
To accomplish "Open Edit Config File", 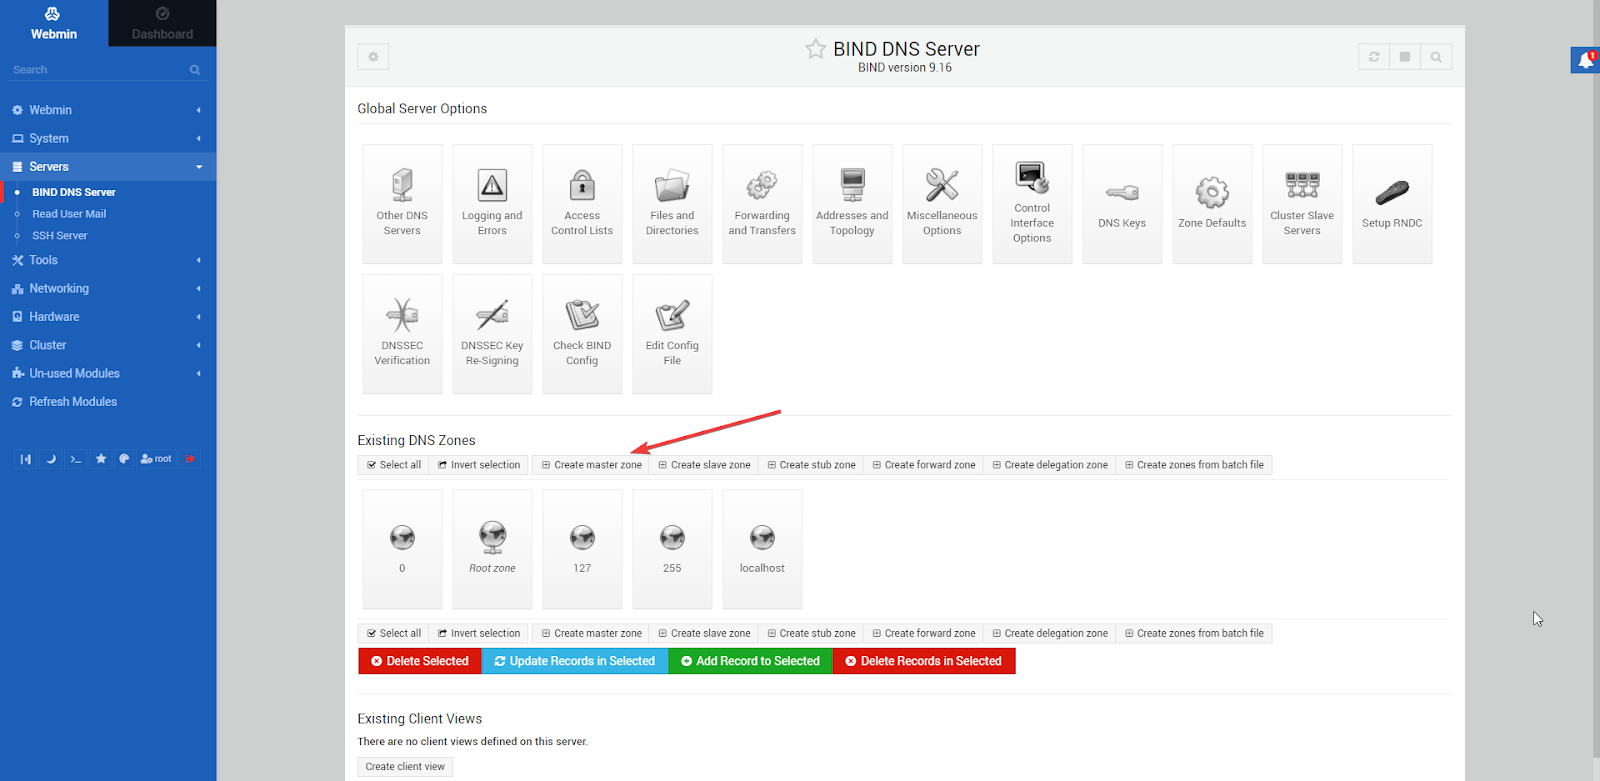I will [x=672, y=334].
